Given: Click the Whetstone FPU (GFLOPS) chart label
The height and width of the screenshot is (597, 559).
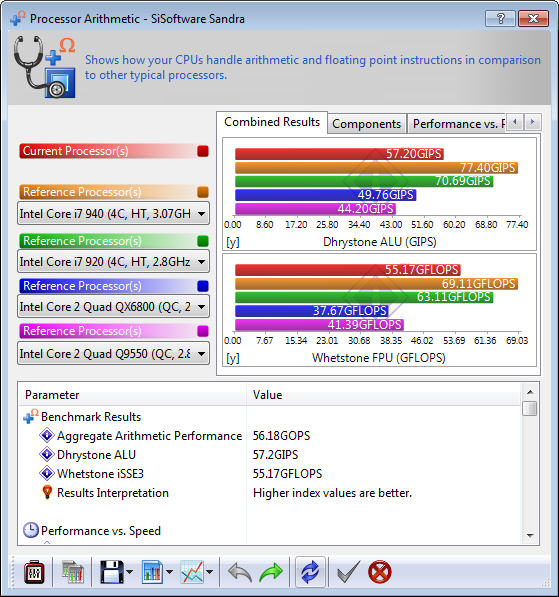Looking at the screenshot, I should click(379, 358).
